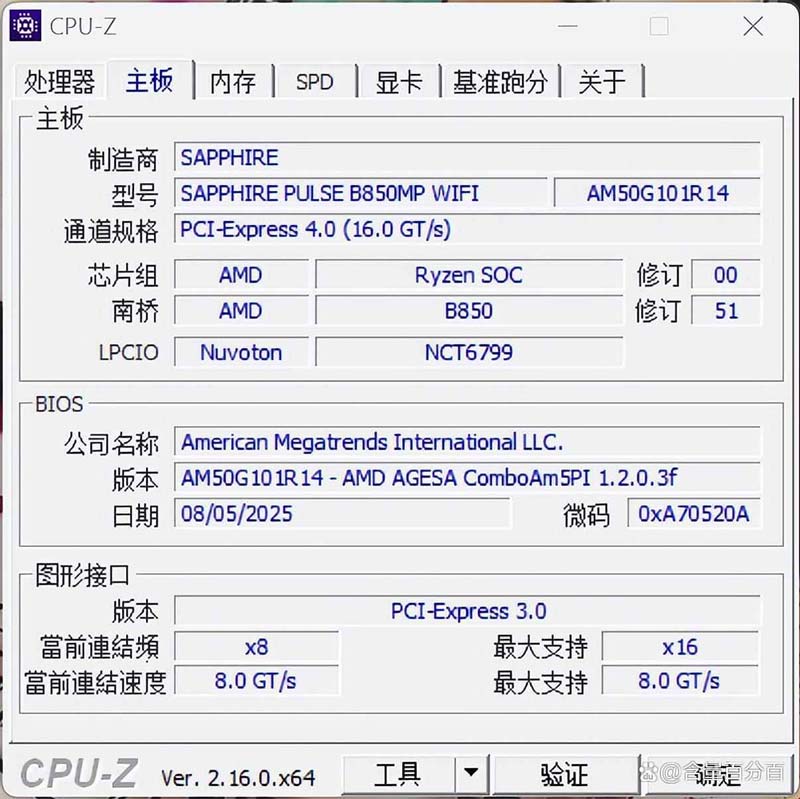Go to the 显卡 tab

(398, 82)
